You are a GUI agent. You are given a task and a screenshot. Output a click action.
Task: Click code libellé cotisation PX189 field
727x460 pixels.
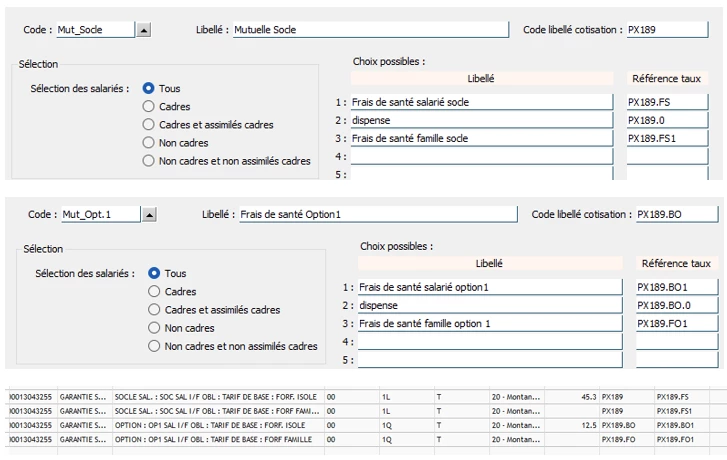click(667, 30)
